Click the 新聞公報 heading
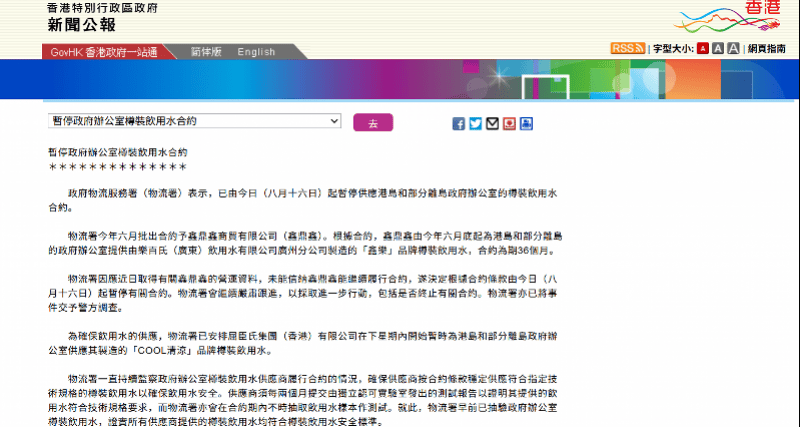Image resolution: width=800 pixels, height=427 pixels. (x=82, y=25)
